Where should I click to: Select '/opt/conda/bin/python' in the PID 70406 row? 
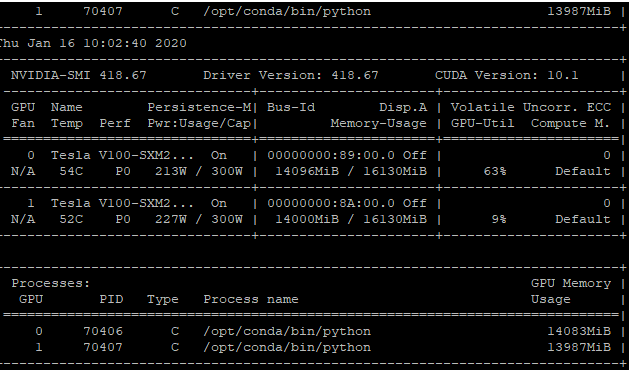coord(287,331)
